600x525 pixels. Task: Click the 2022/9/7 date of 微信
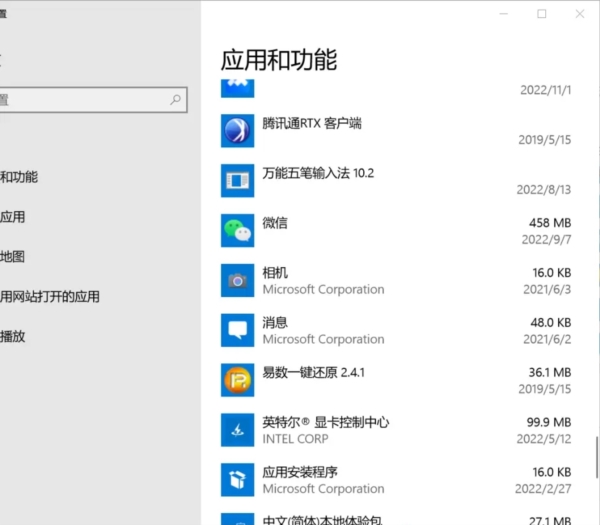pos(546,240)
